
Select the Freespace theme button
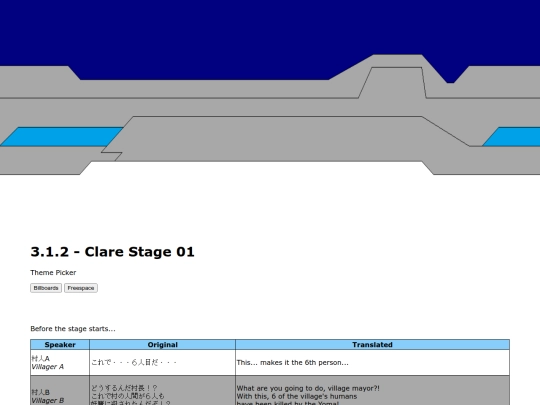point(81,288)
